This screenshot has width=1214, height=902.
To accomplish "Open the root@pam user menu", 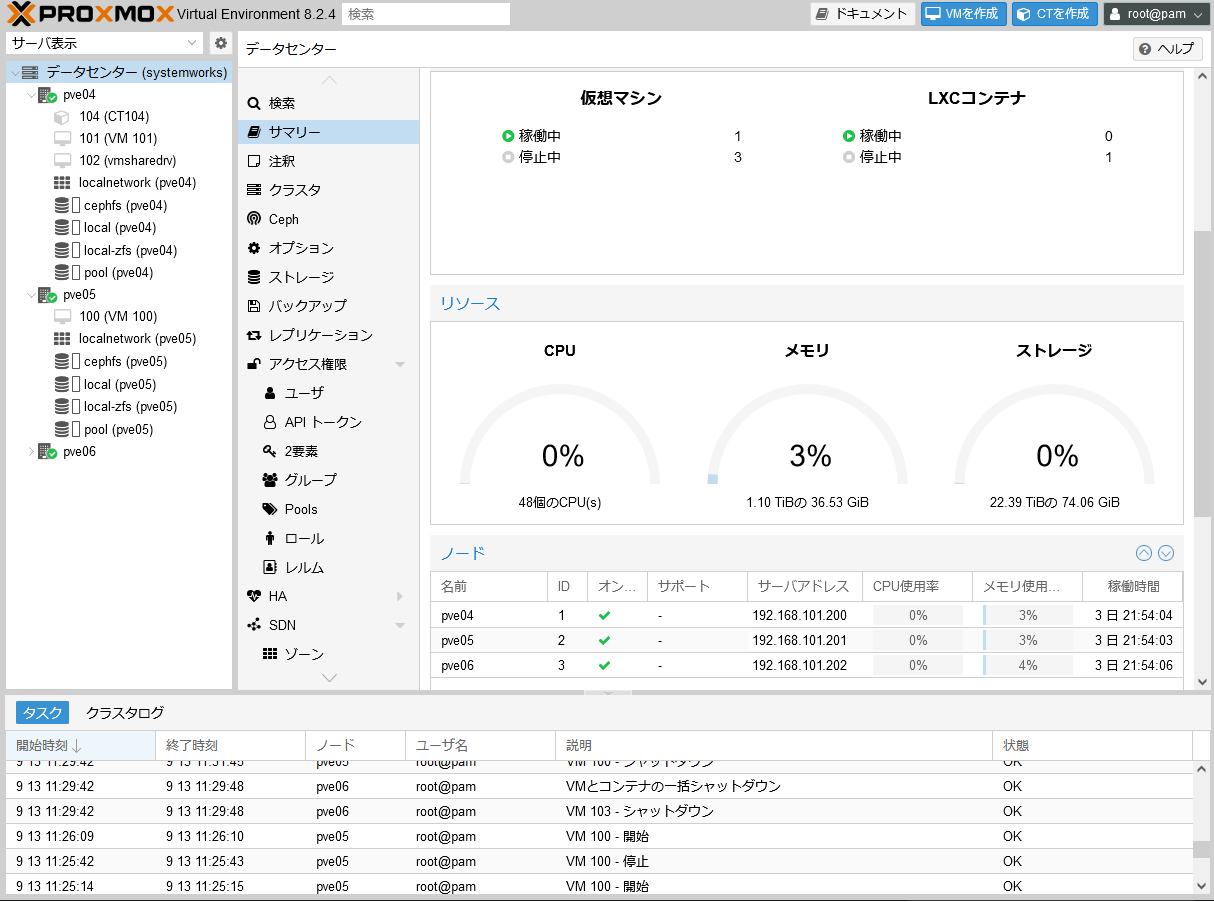I will point(1157,14).
